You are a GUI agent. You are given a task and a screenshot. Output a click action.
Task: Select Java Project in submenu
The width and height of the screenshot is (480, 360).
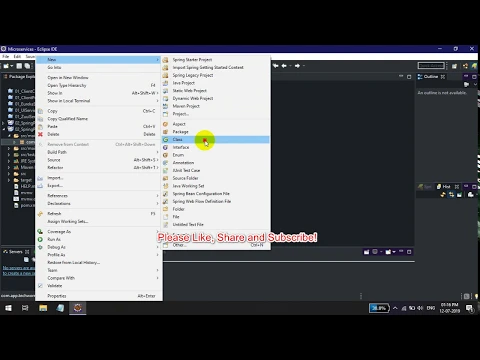pos(215,83)
